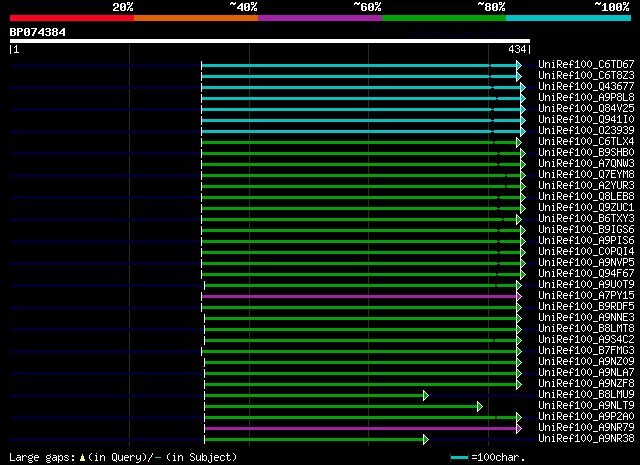Select the UniRef100_A9P2A0 label
The height and width of the screenshot is (465, 640).
(586, 417)
